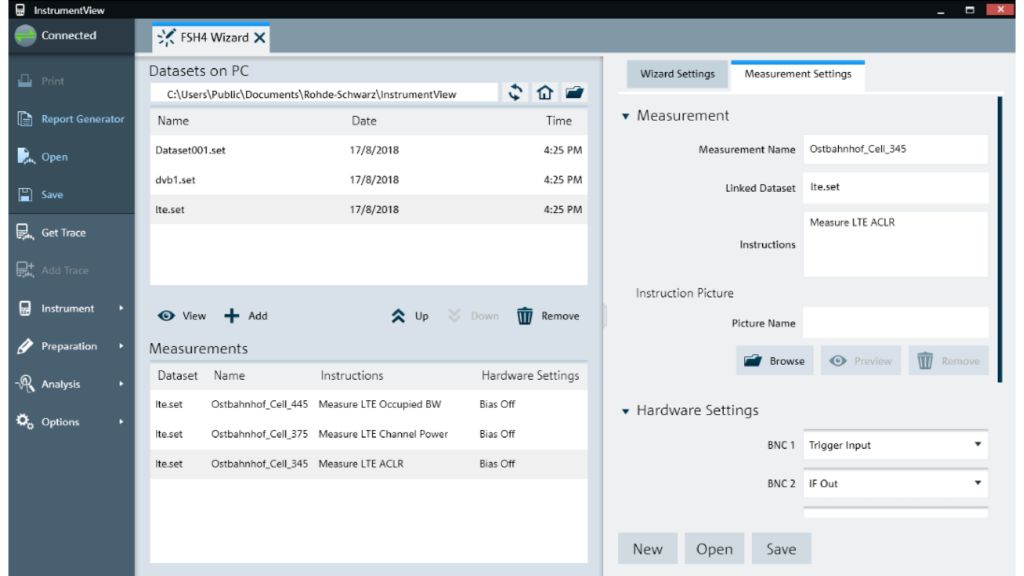The image size is (1024, 576).
Task: Go to the home folder icon
Action: pos(544,93)
